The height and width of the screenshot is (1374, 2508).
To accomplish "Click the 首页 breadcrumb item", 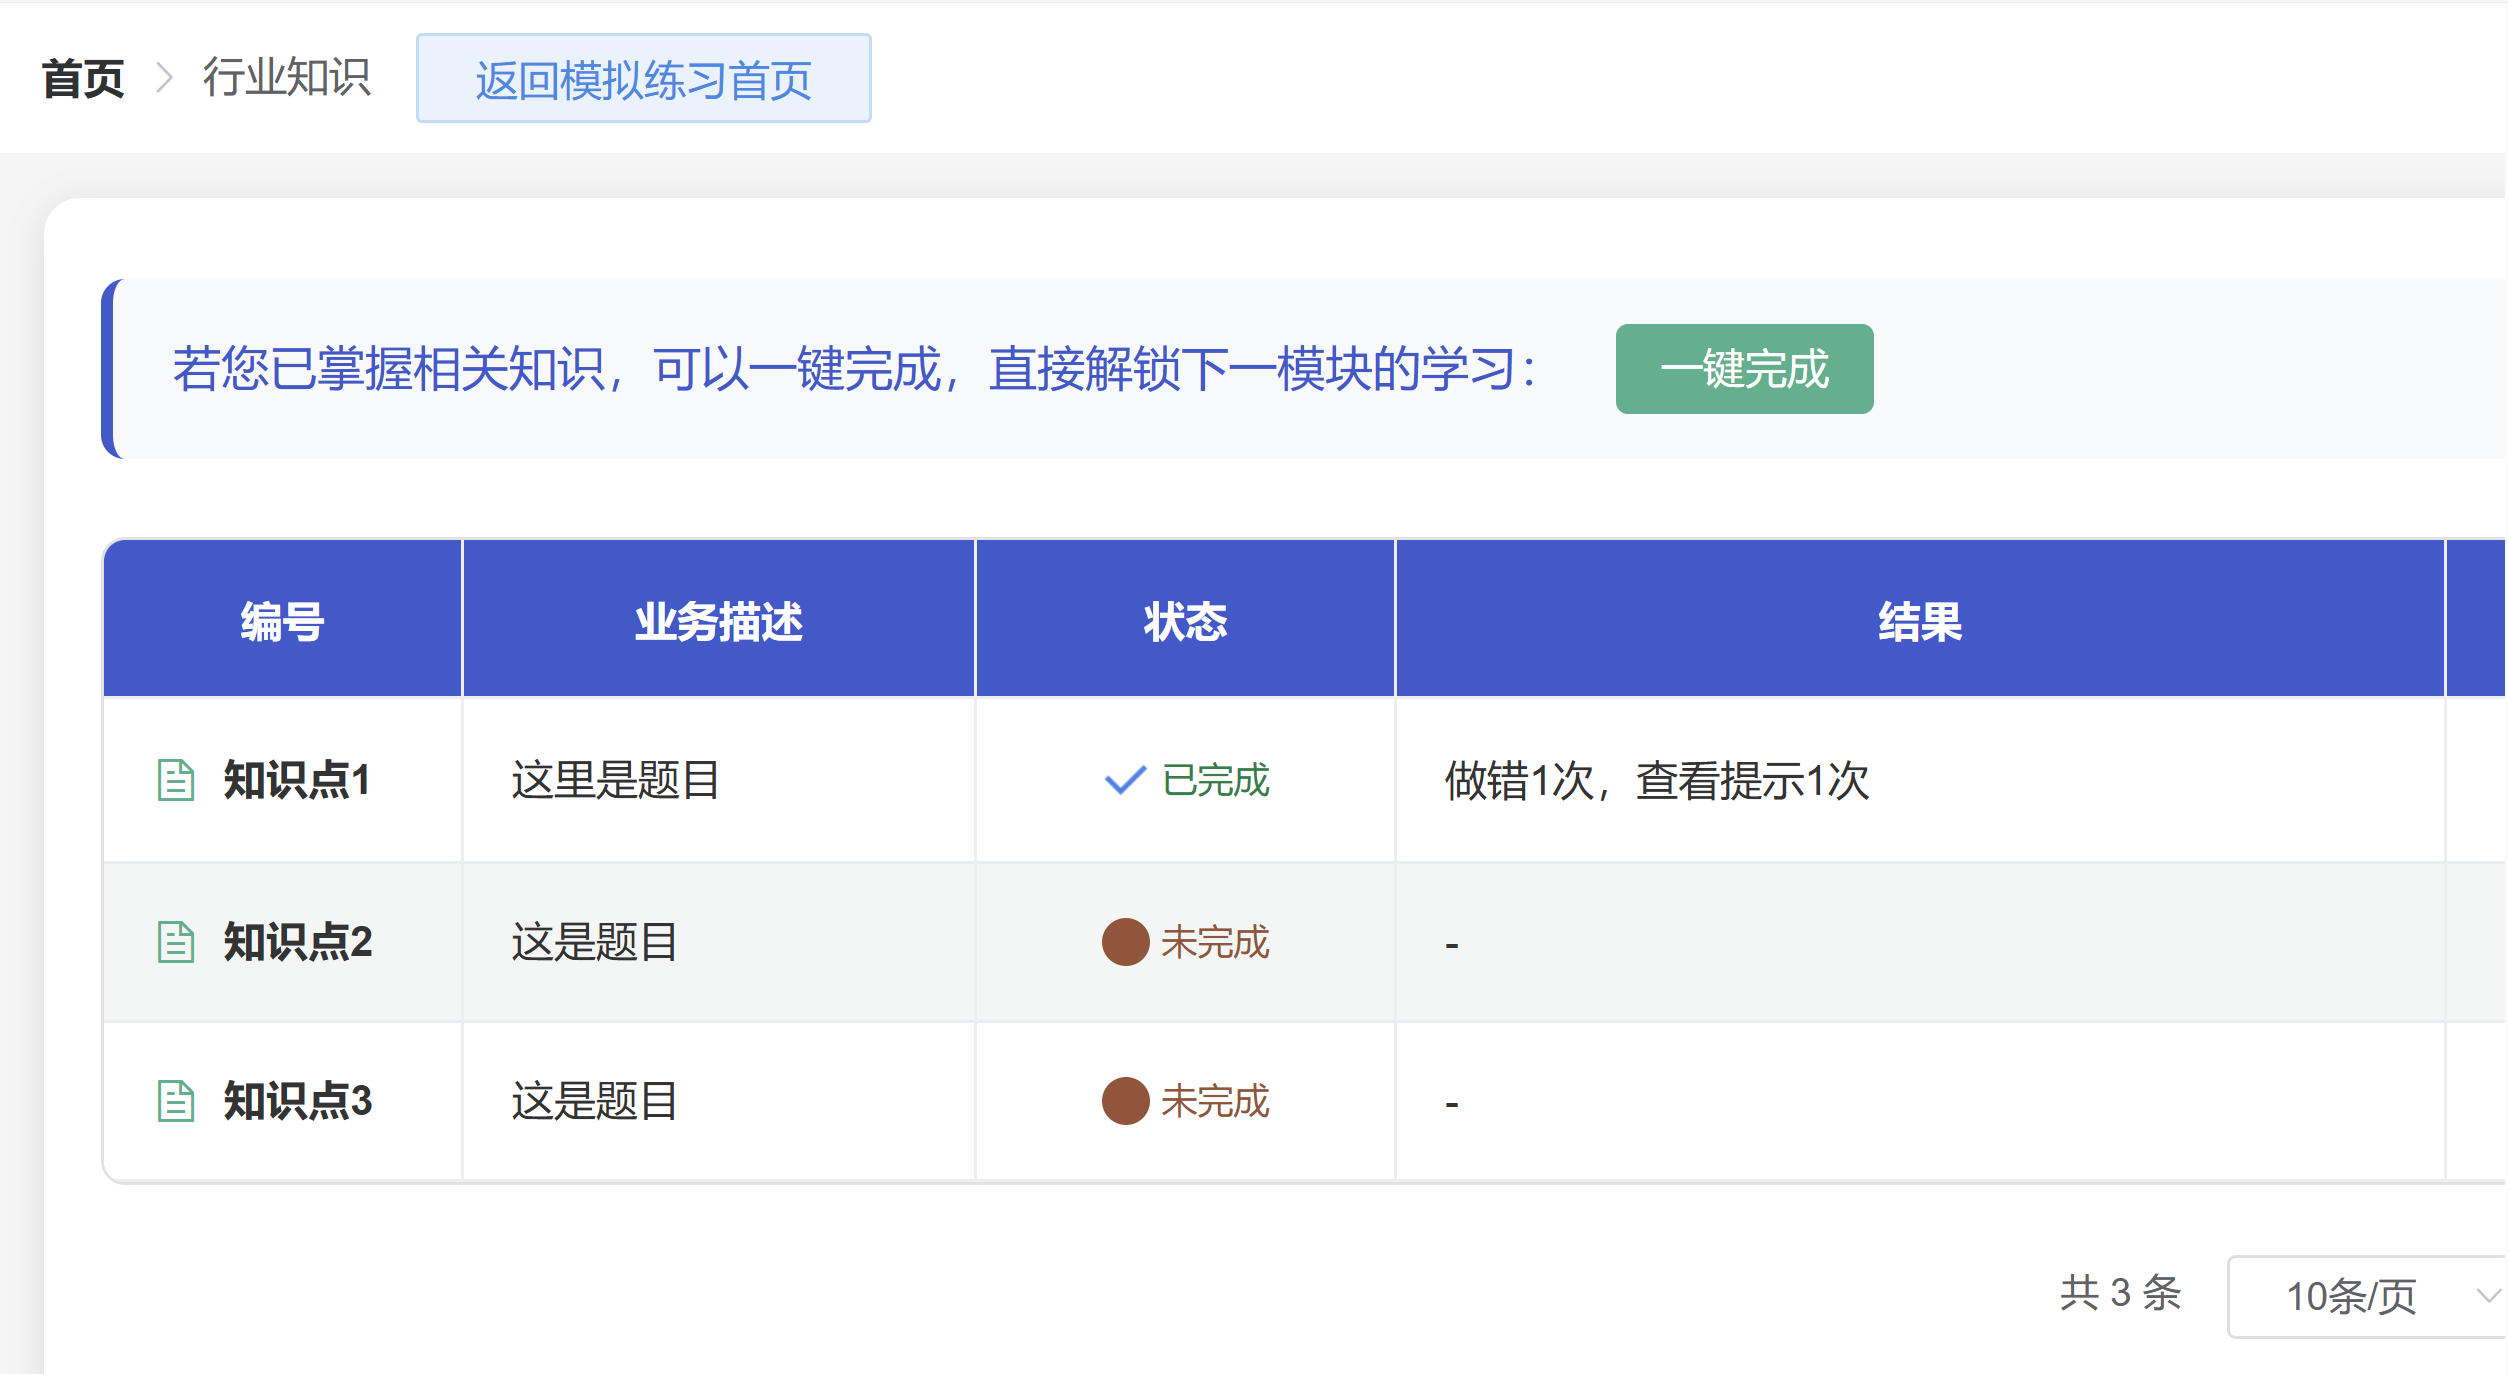I will coord(82,78).
